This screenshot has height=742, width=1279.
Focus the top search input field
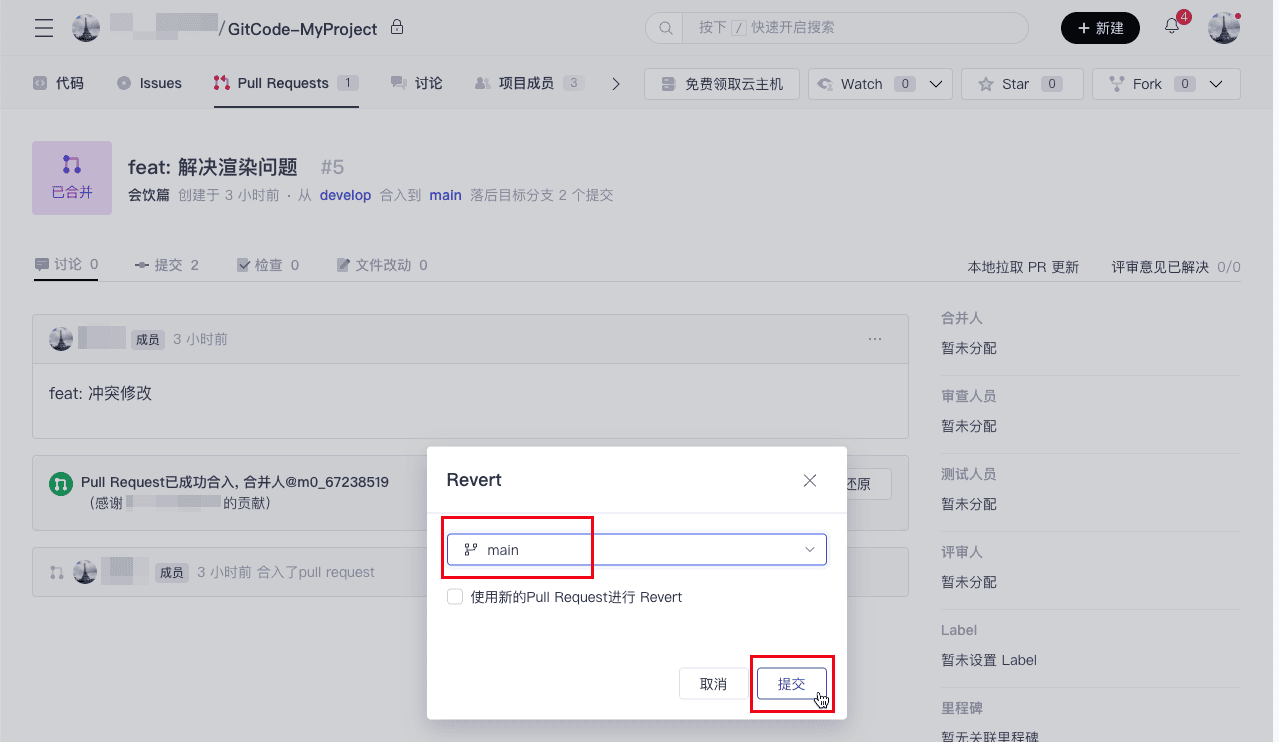[850, 28]
